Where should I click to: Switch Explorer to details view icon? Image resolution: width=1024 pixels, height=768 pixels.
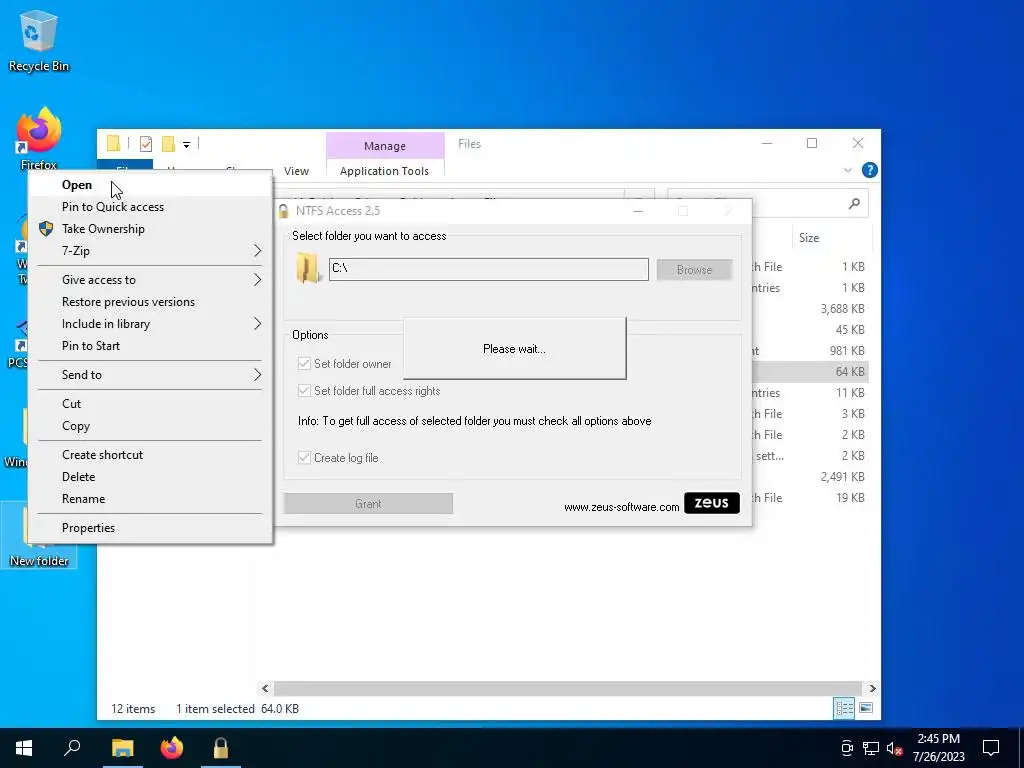[844, 708]
